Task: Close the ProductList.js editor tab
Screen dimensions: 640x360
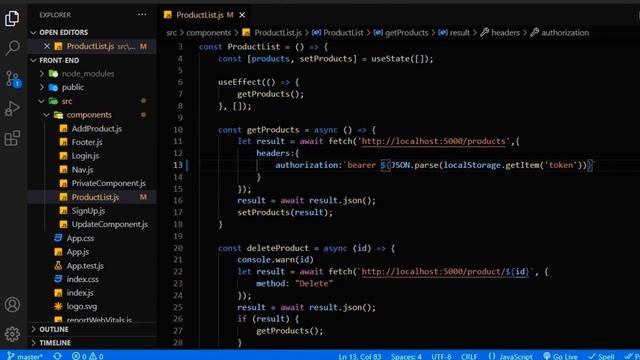Action: [242, 15]
